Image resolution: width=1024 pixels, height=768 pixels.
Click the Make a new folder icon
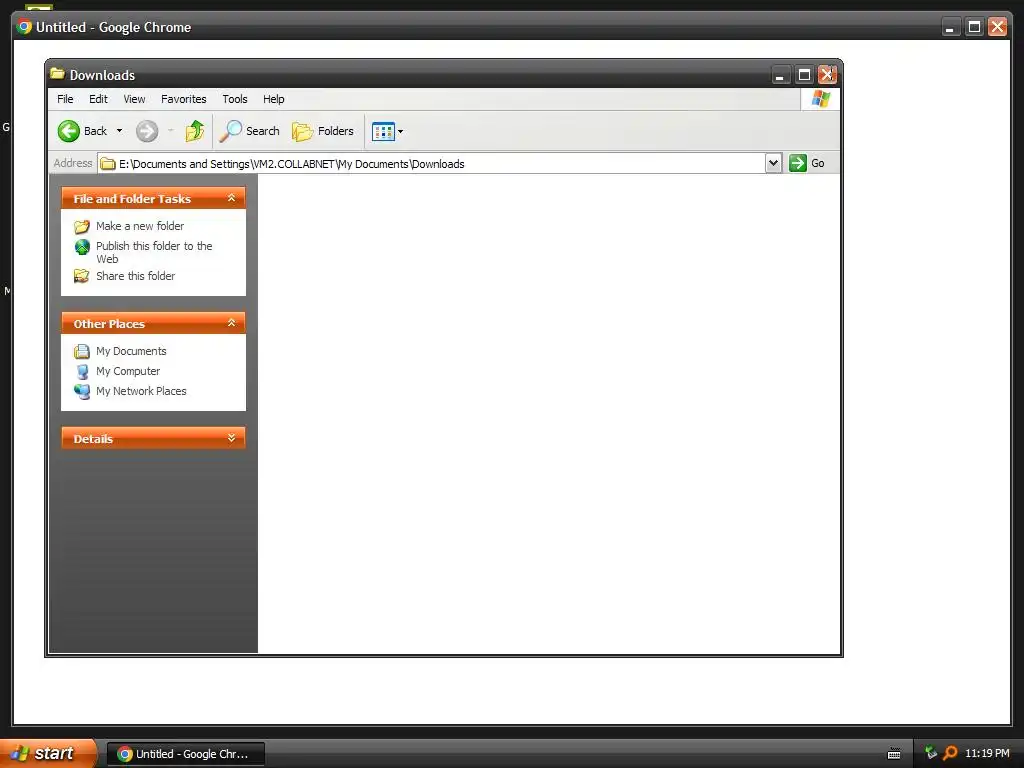coord(82,227)
